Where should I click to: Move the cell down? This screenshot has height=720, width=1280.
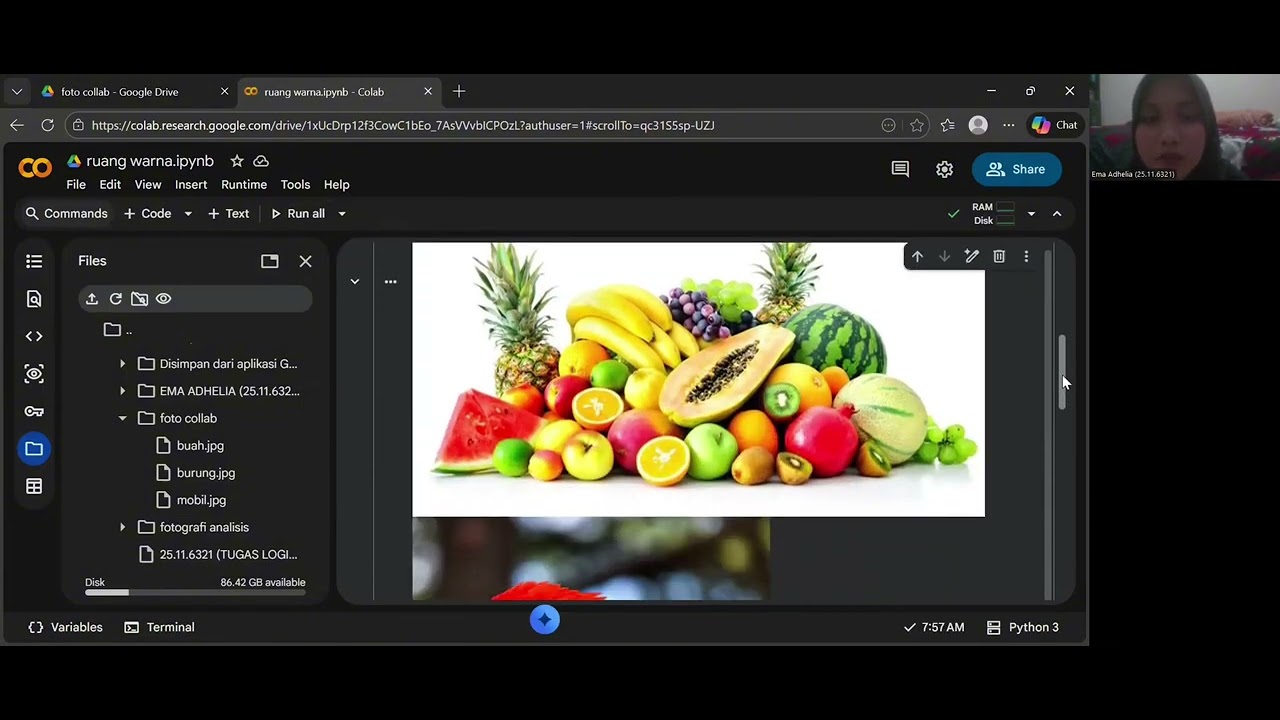click(944, 257)
